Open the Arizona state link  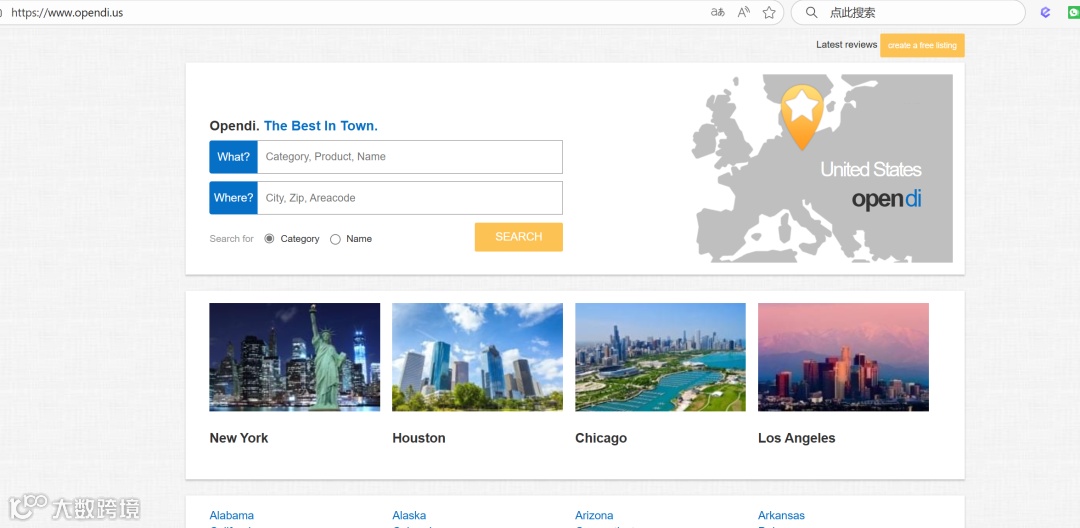594,516
